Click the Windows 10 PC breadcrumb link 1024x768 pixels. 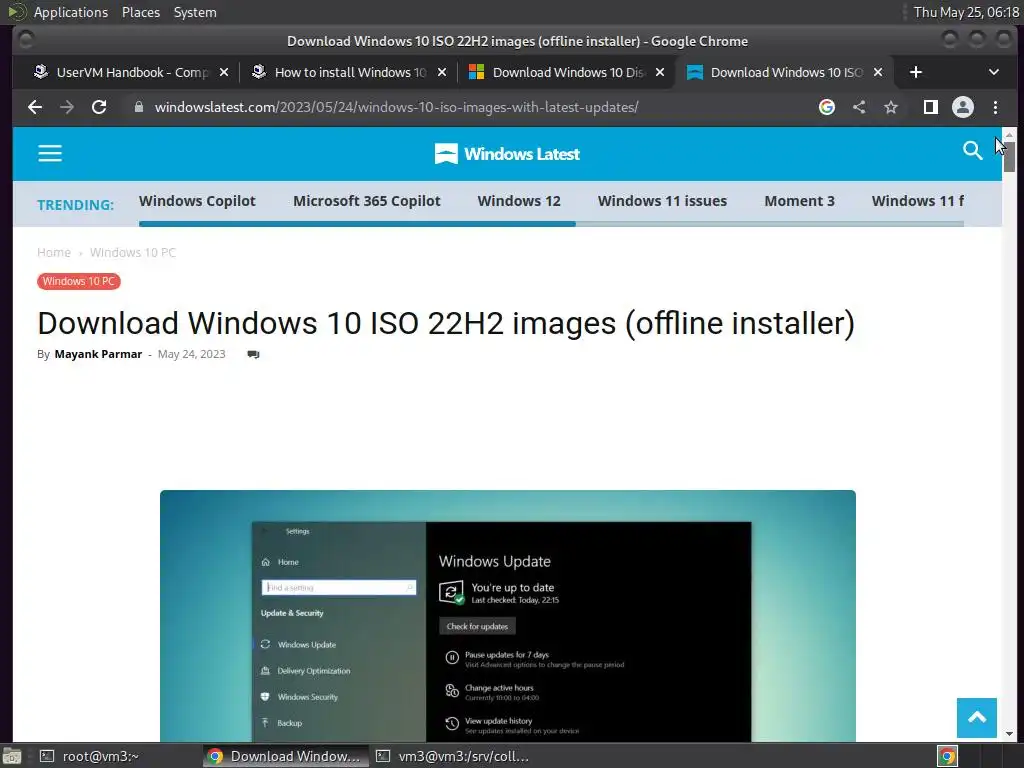click(133, 253)
